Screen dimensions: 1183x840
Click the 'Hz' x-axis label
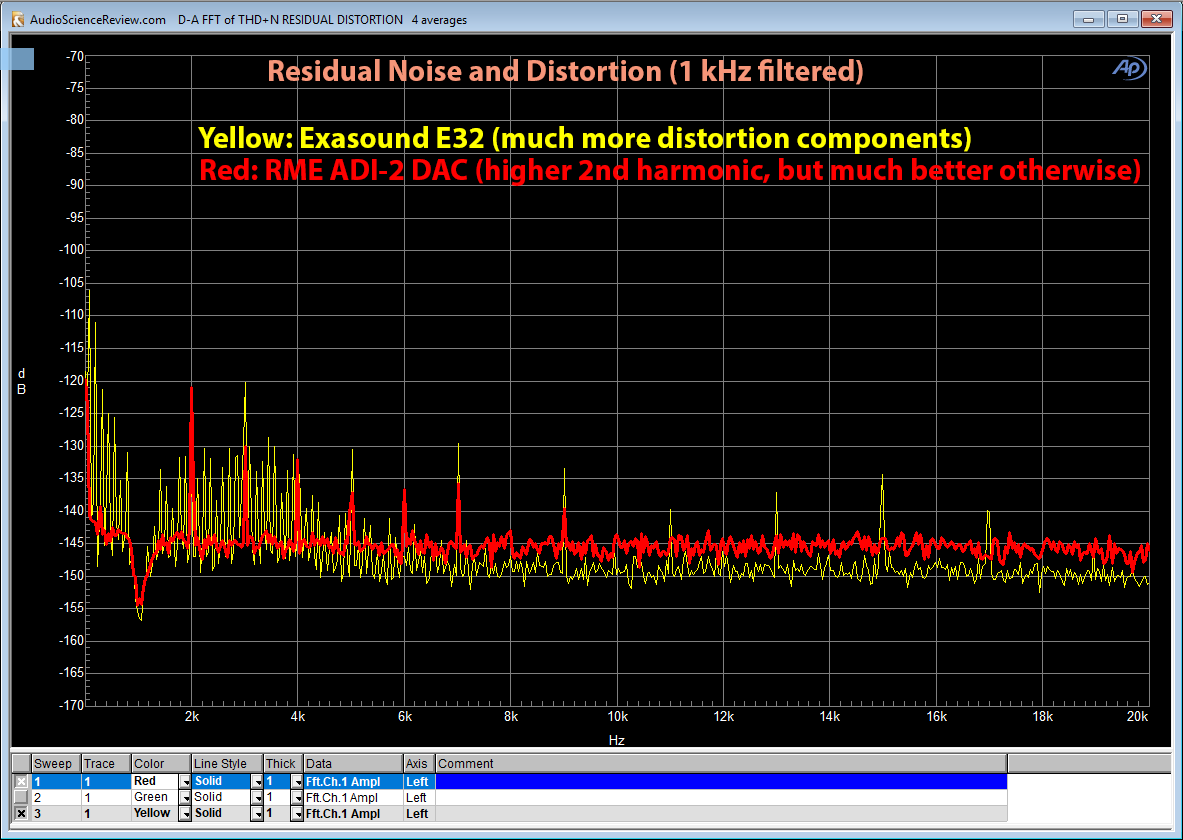coord(616,740)
